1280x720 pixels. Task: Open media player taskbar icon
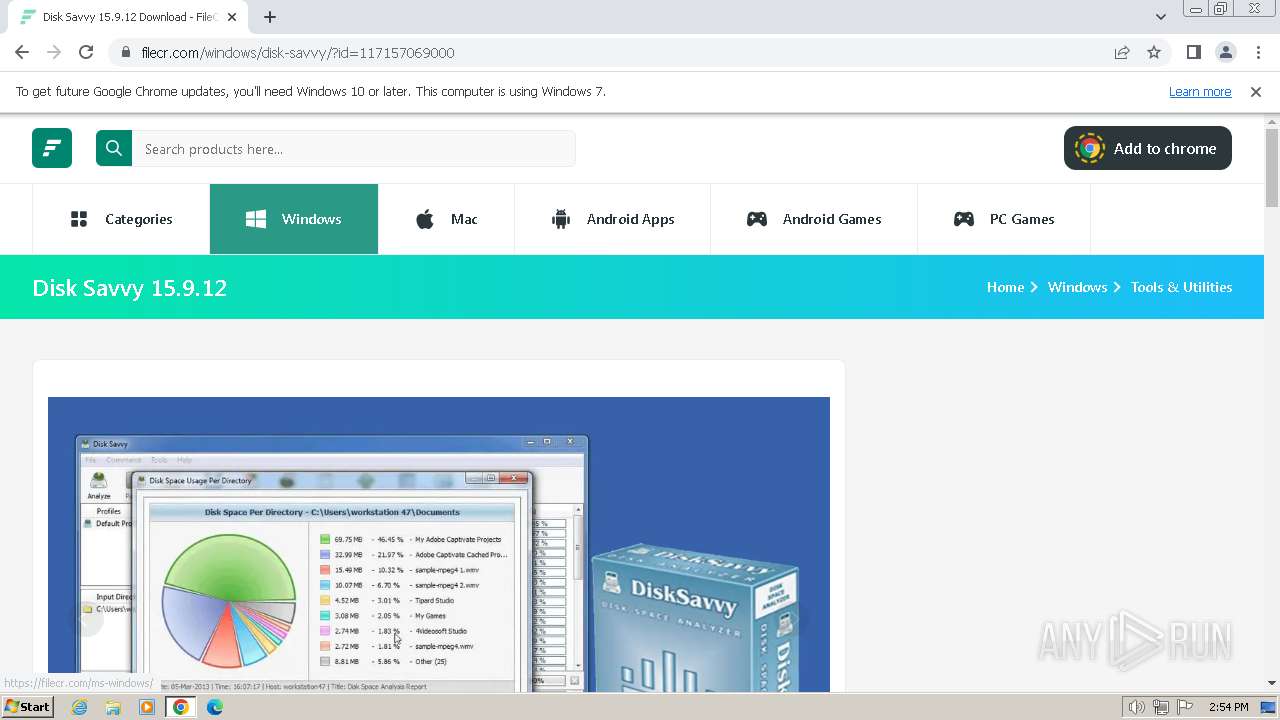147,707
